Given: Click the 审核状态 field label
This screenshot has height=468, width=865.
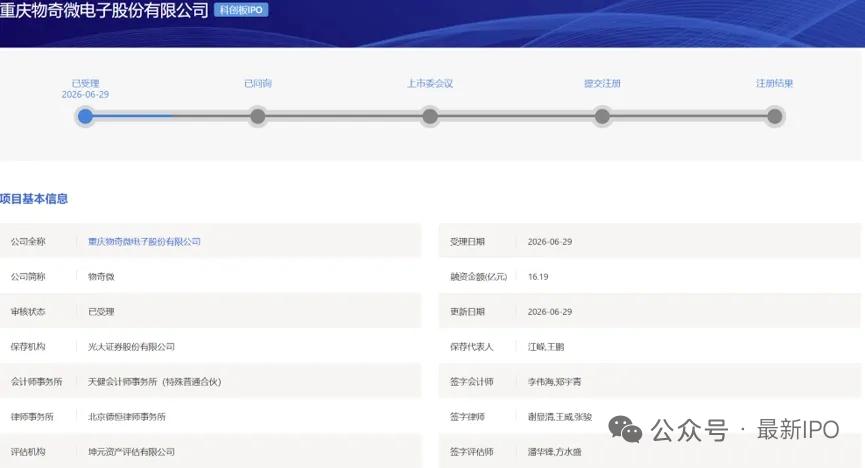Looking at the screenshot, I should [28, 312].
